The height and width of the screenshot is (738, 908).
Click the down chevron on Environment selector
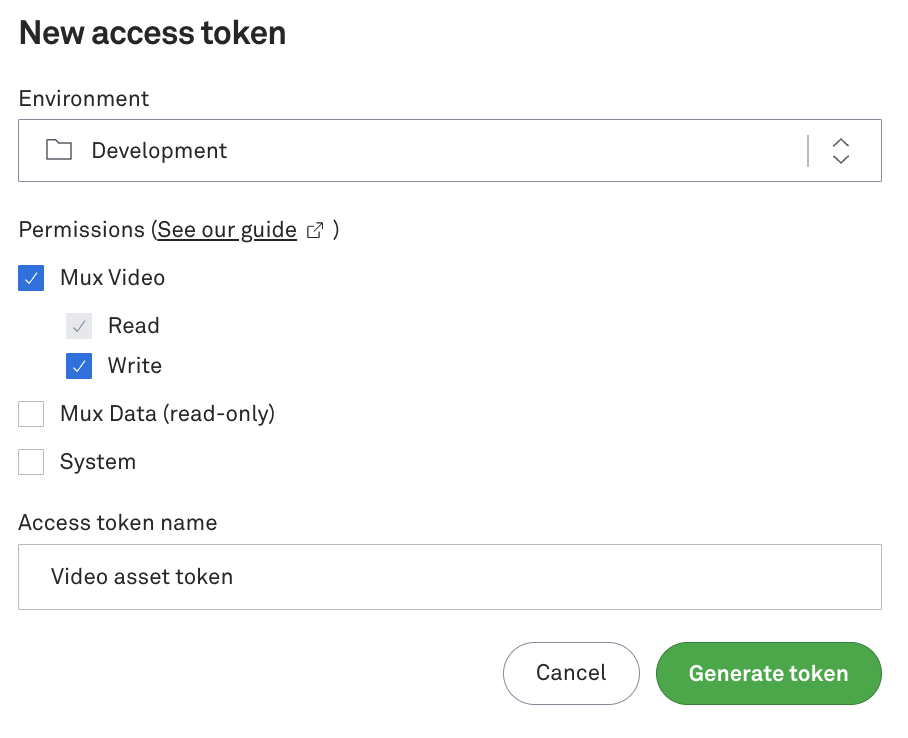click(841, 157)
